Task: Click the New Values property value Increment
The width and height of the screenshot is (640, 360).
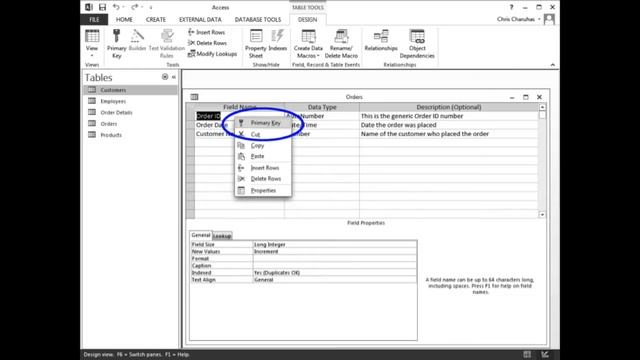Action: 335,251
